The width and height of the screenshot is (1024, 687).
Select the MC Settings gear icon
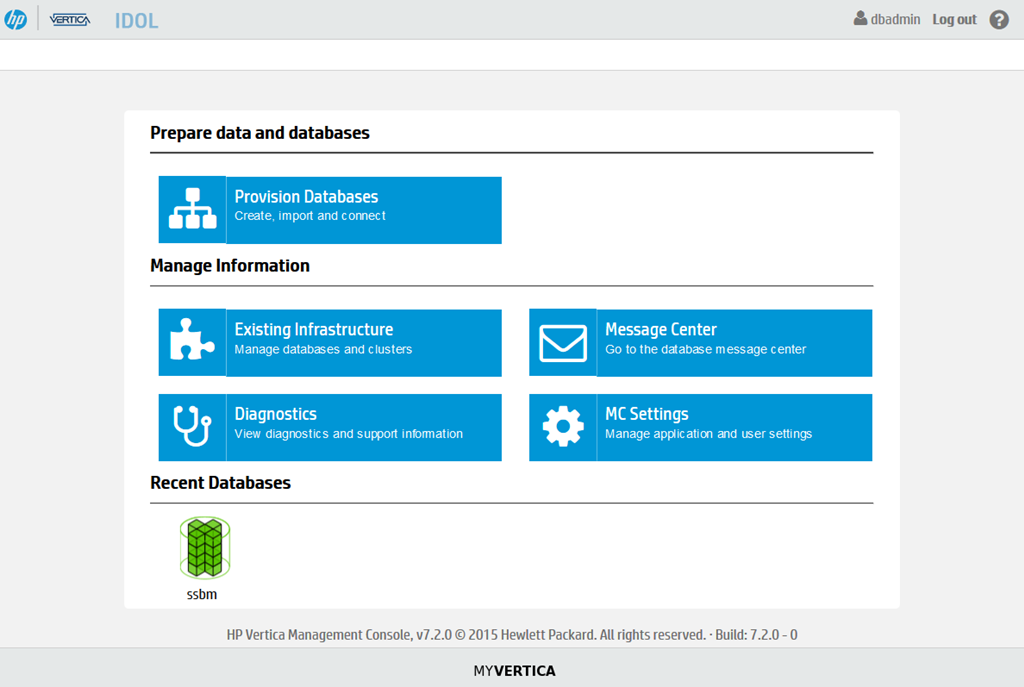pos(562,427)
